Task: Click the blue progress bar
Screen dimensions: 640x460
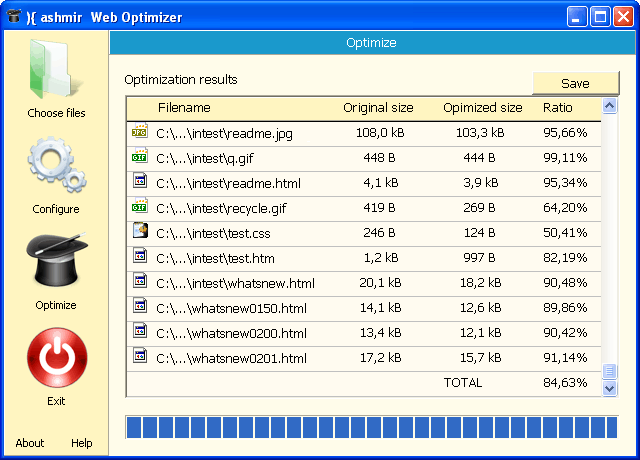Action: click(x=372, y=427)
